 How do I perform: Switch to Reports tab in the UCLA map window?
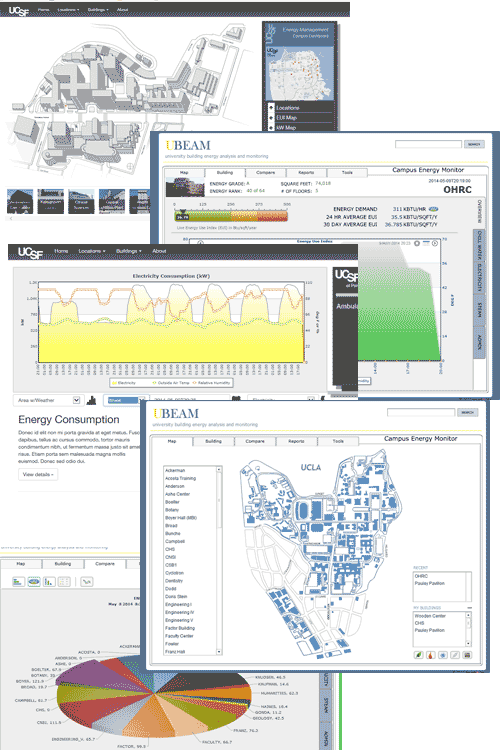coord(296,441)
